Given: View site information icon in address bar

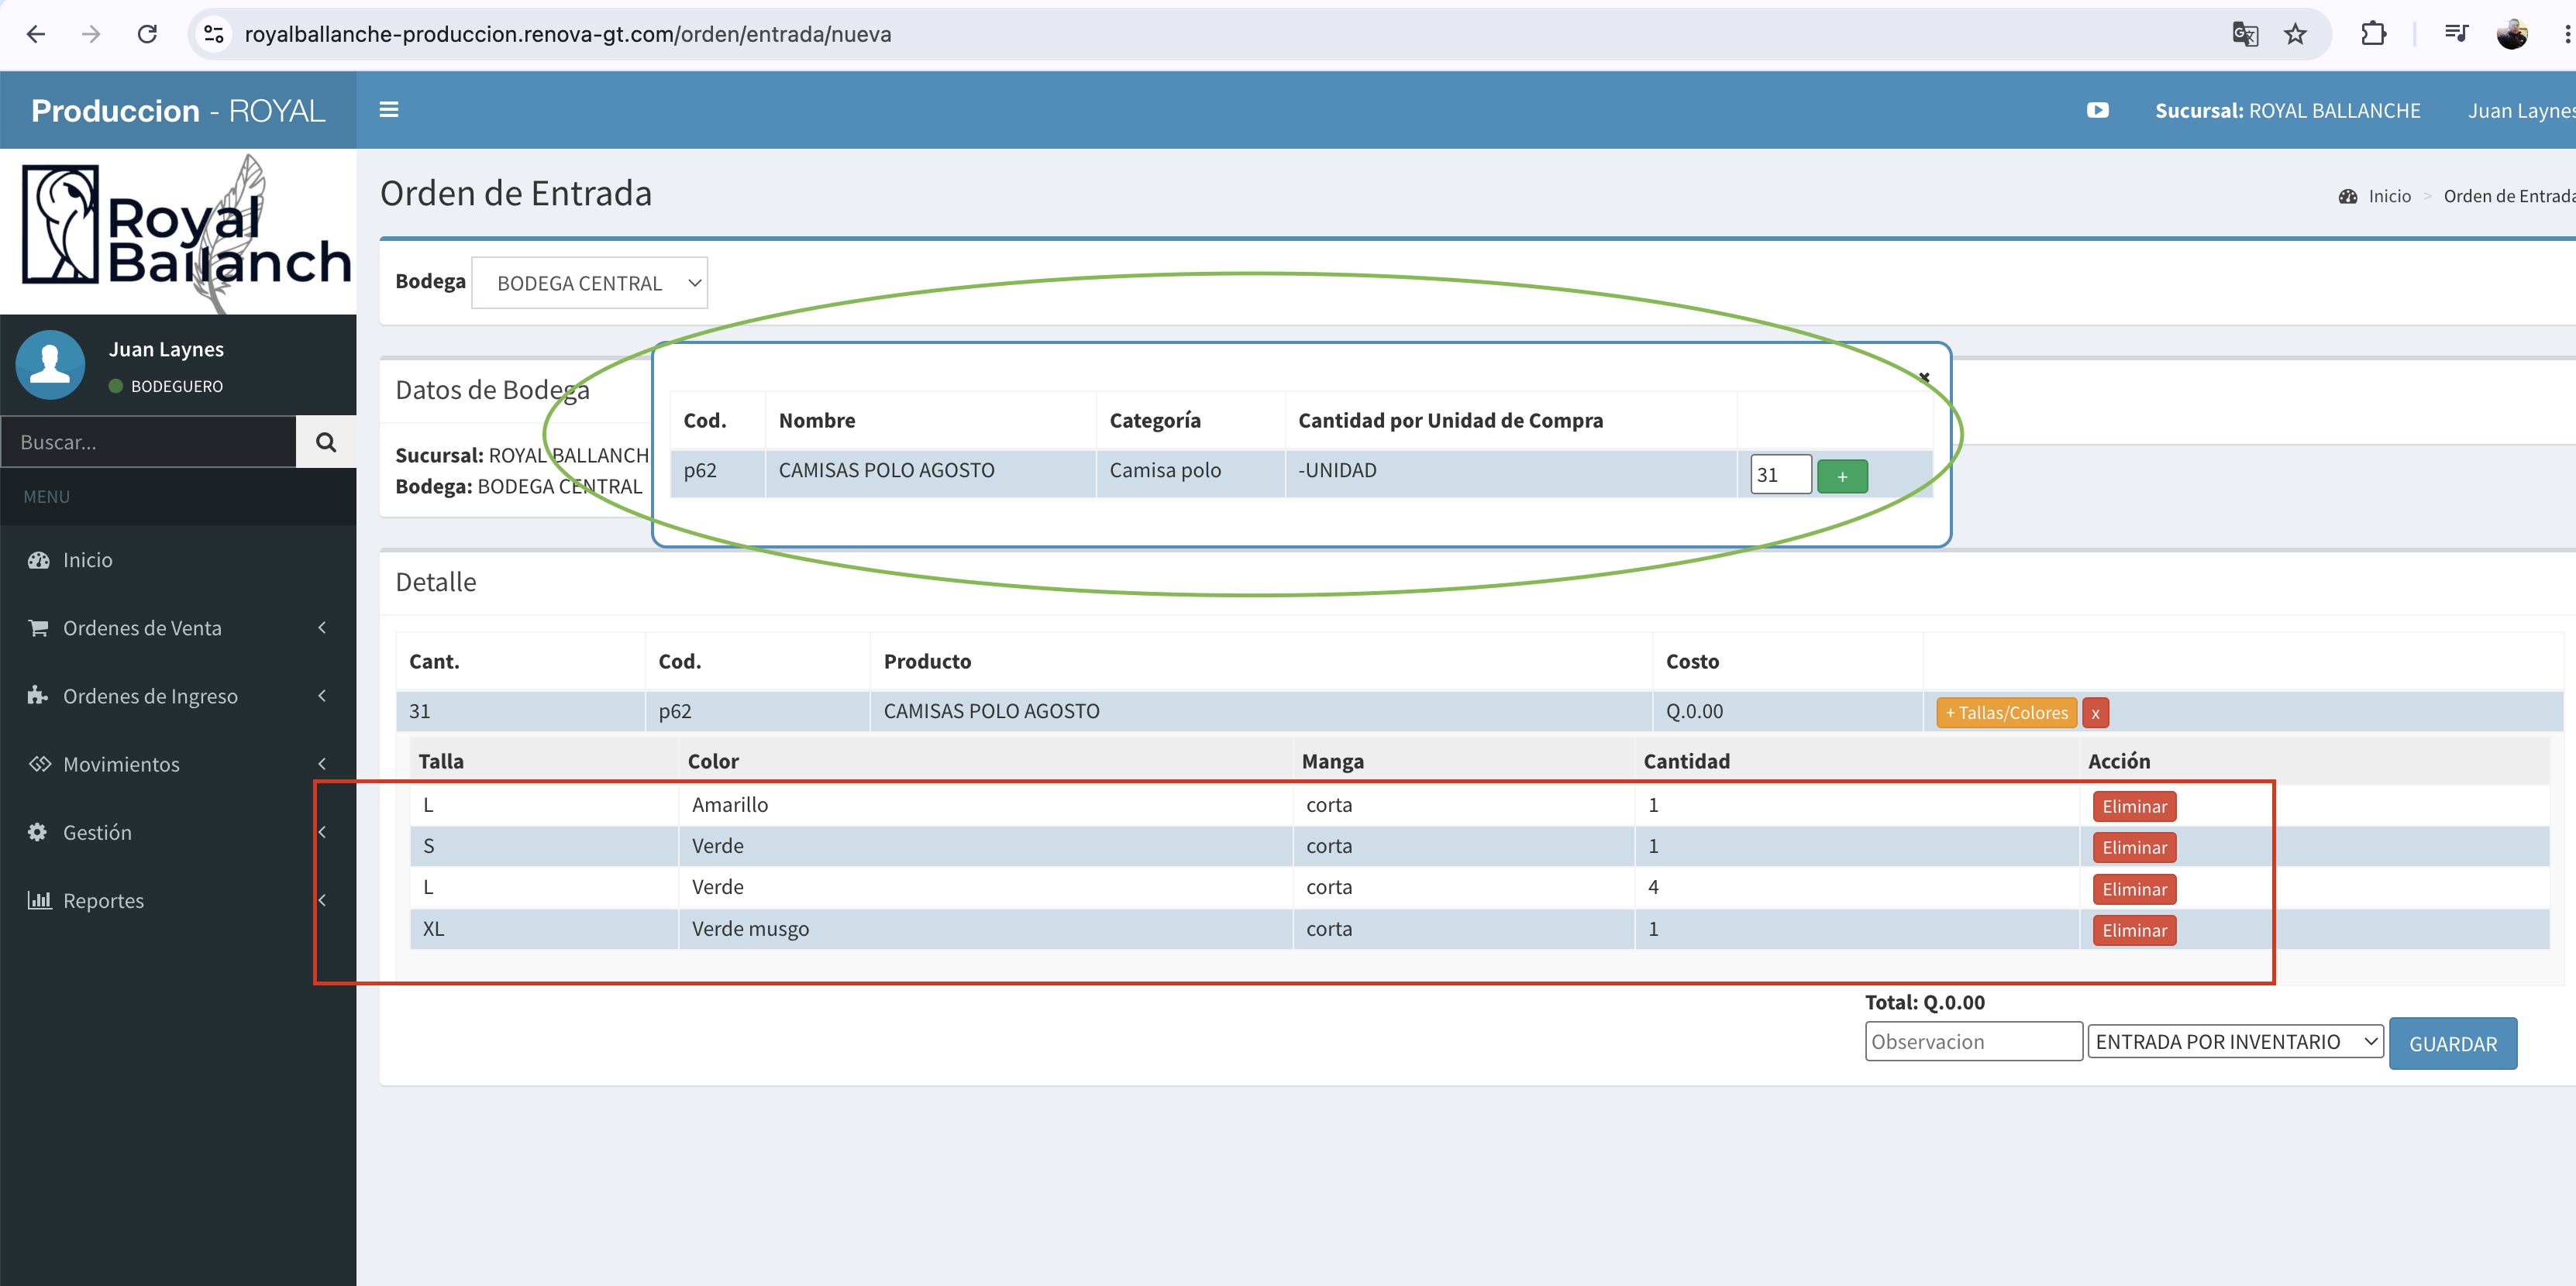Looking at the screenshot, I should (x=214, y=34).
